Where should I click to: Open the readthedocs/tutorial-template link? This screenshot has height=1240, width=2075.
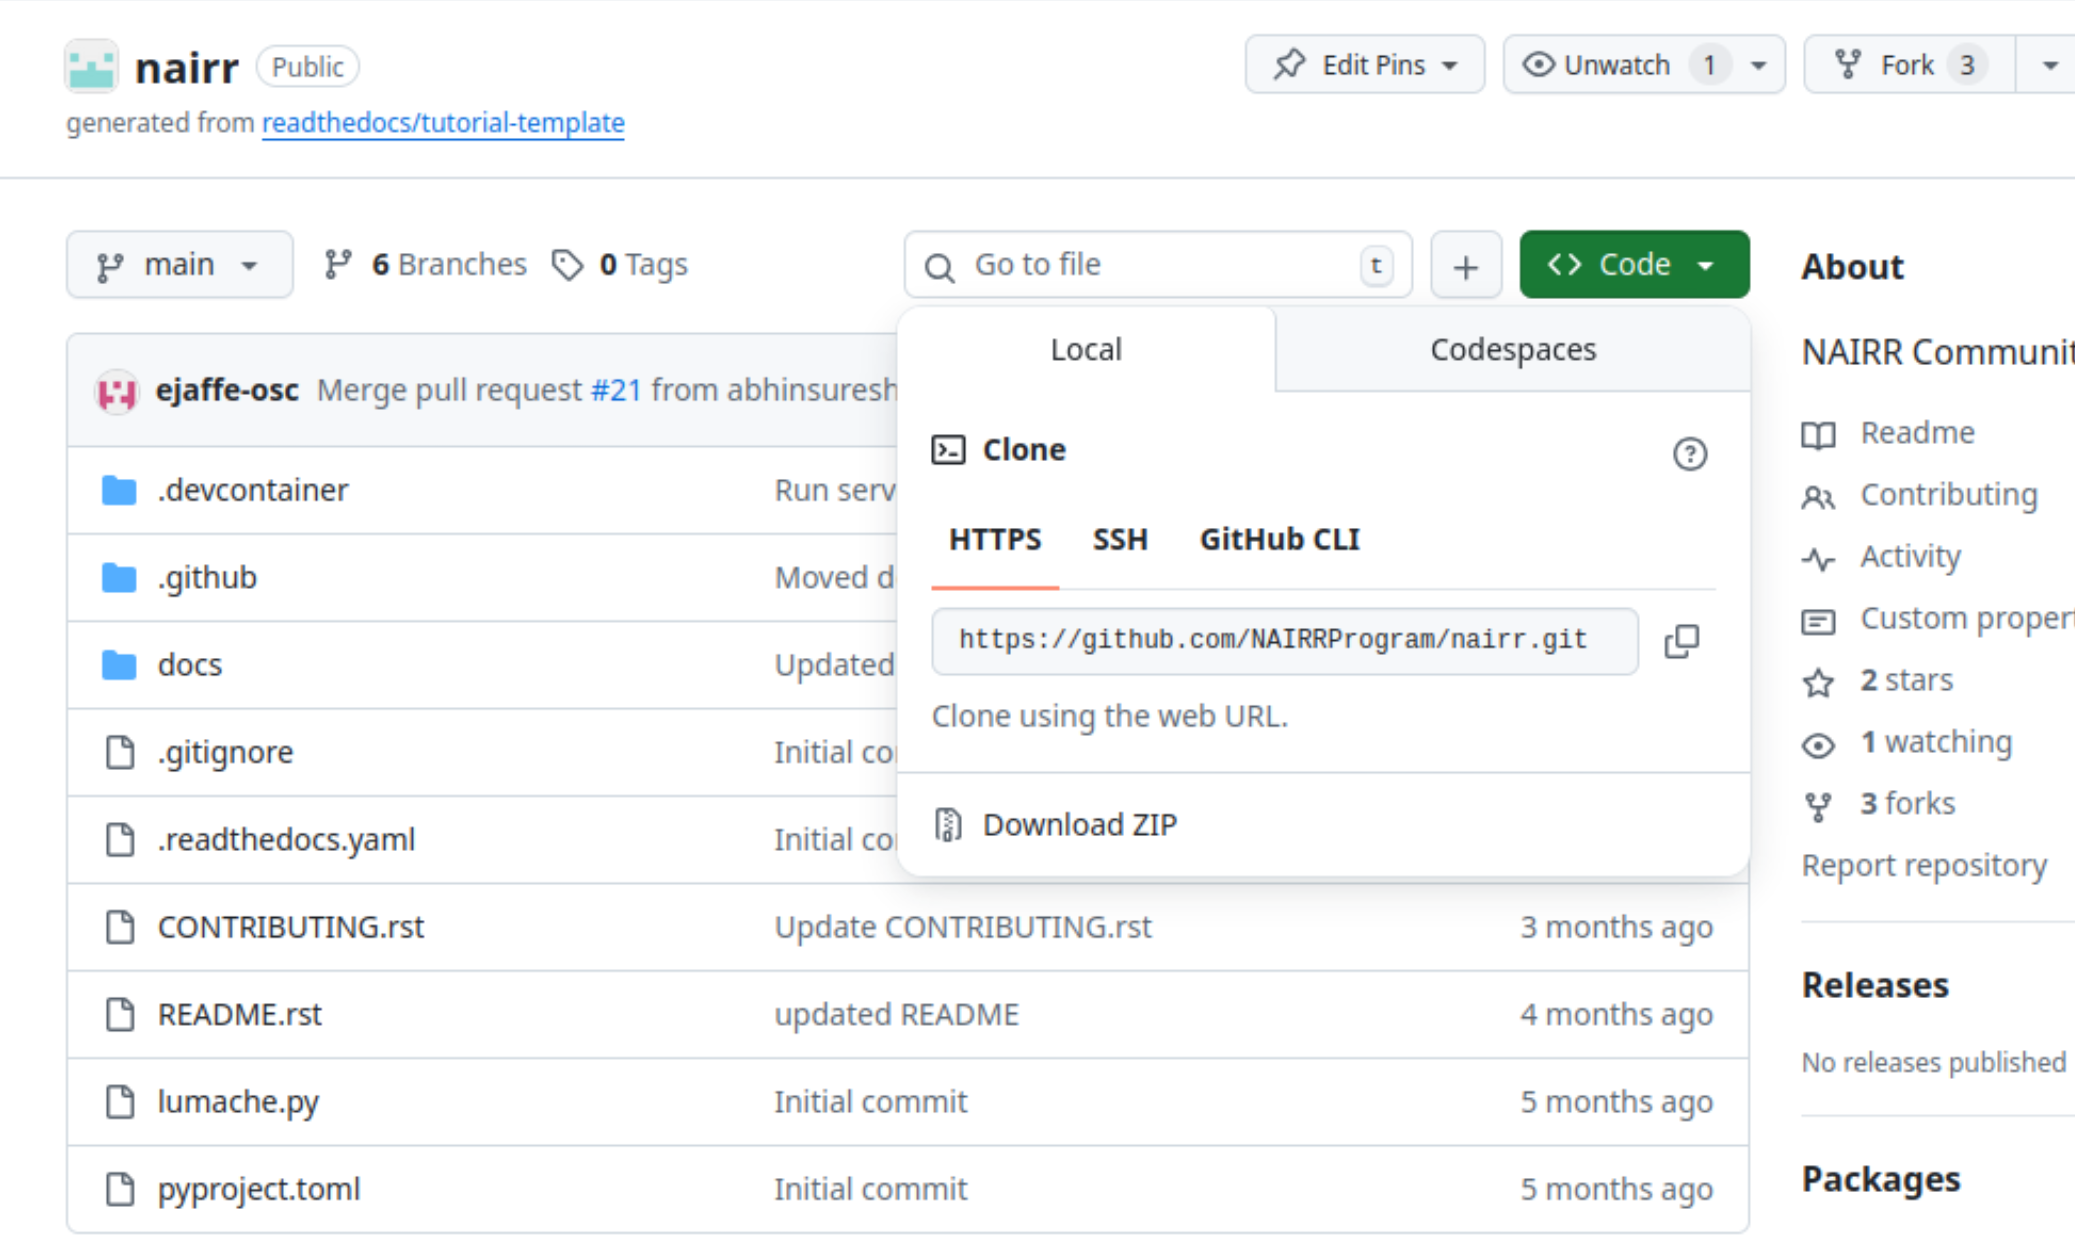pyautogui.click(x=443, y=123)
